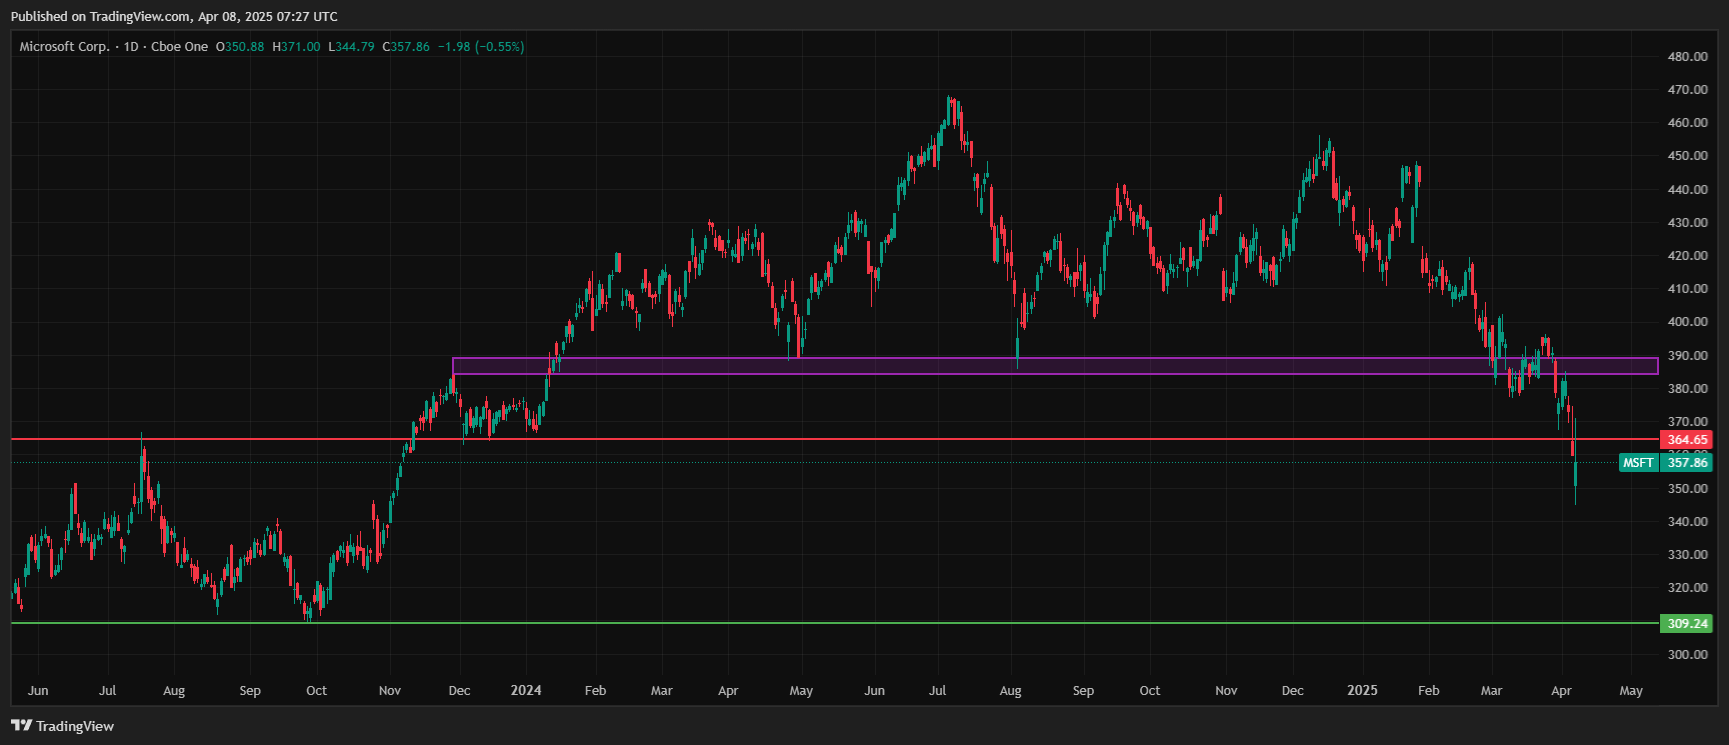Click the 1D interval in the chart legend
This screenshot has width=1729, height=745.
pyautogui.click(x=131, y=47)
